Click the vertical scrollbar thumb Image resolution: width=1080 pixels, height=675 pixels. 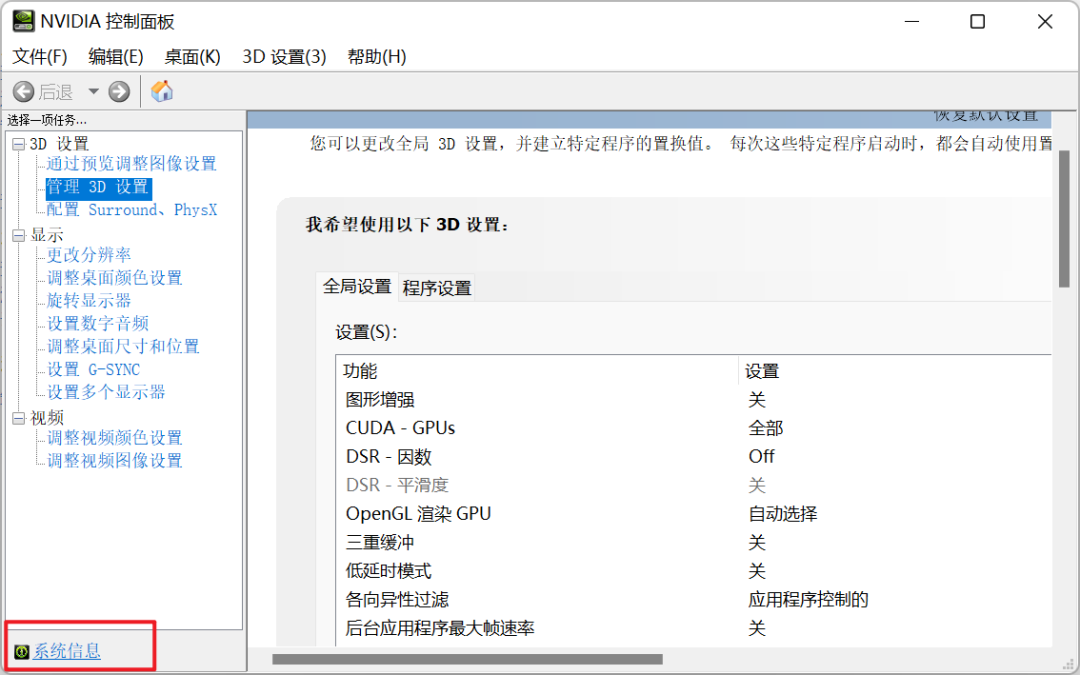[x=1064, y=218]
